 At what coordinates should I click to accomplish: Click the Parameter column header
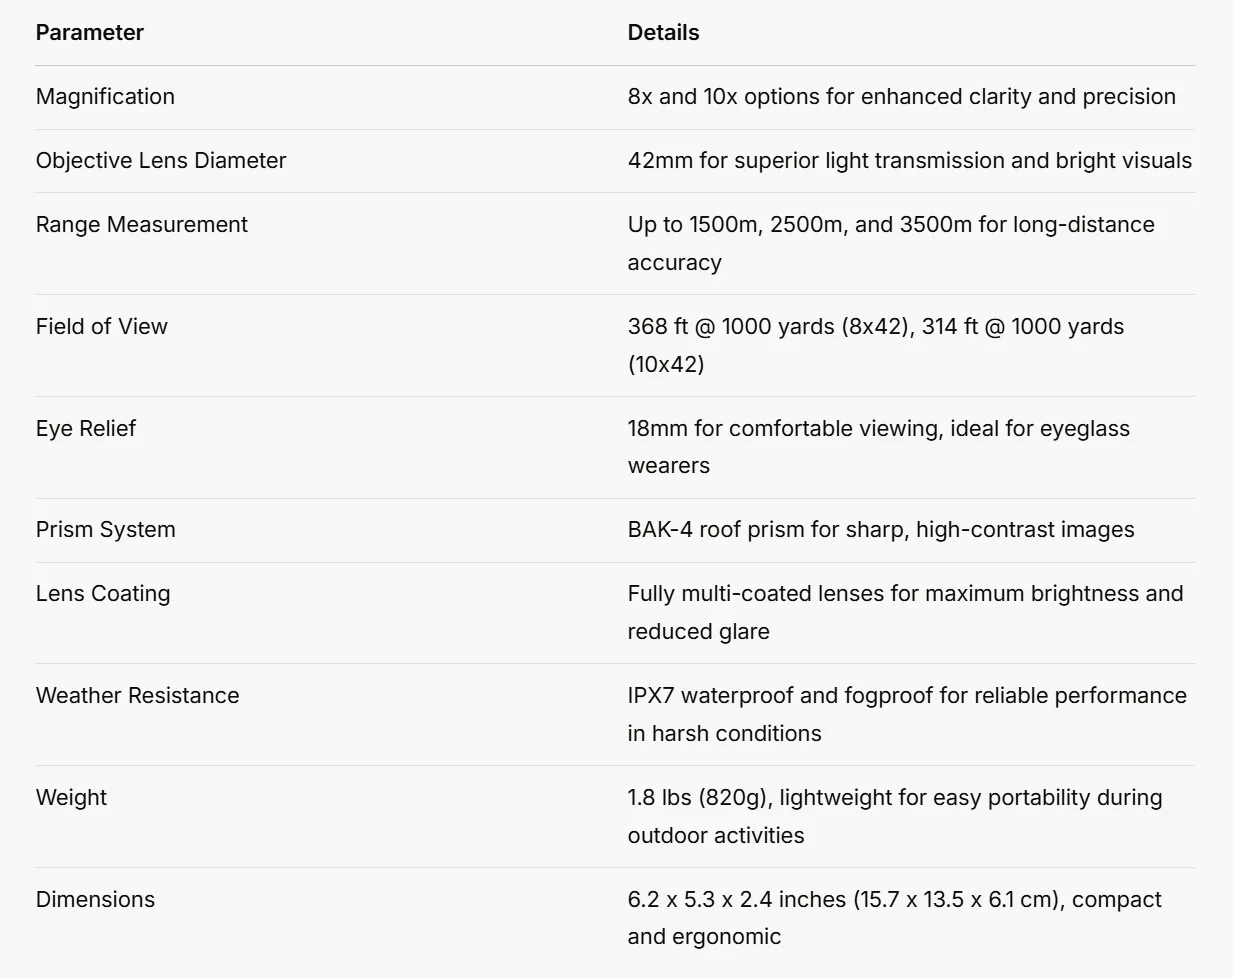click(90, 32)
